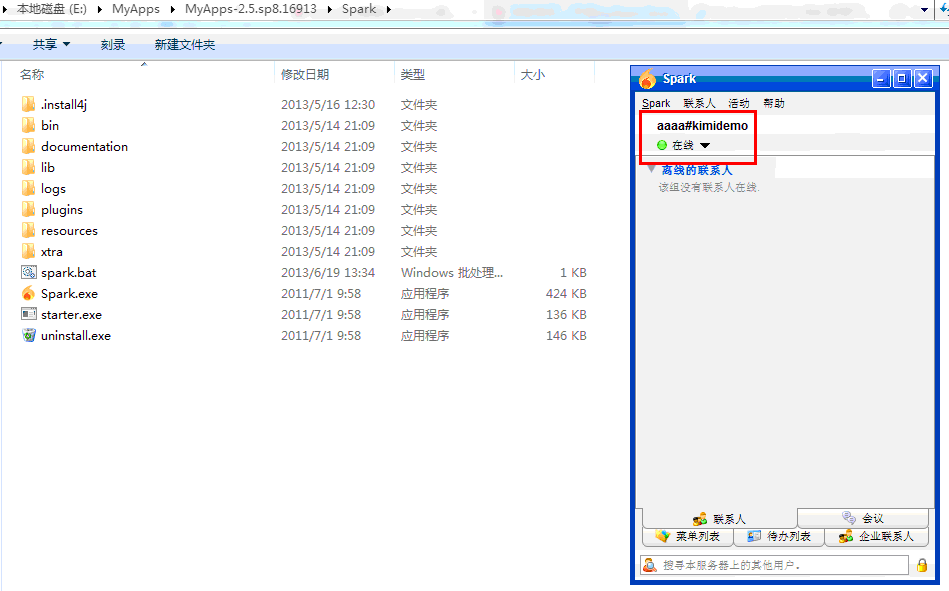The height and width of the screenshot is (591, 949).
Task: Click the 新建文件夹 button
Action: coord(185,44)
